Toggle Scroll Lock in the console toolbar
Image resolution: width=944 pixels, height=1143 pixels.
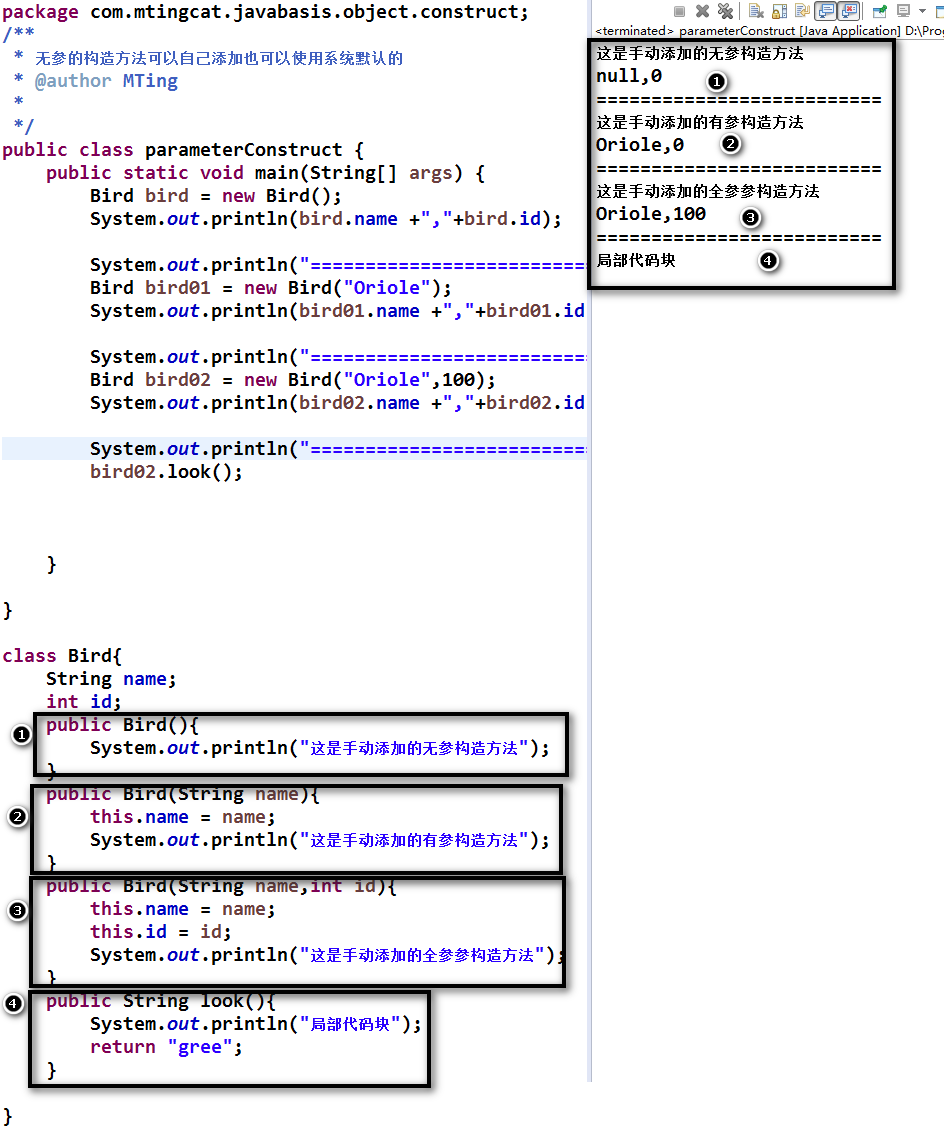click(x=779, y=11)
